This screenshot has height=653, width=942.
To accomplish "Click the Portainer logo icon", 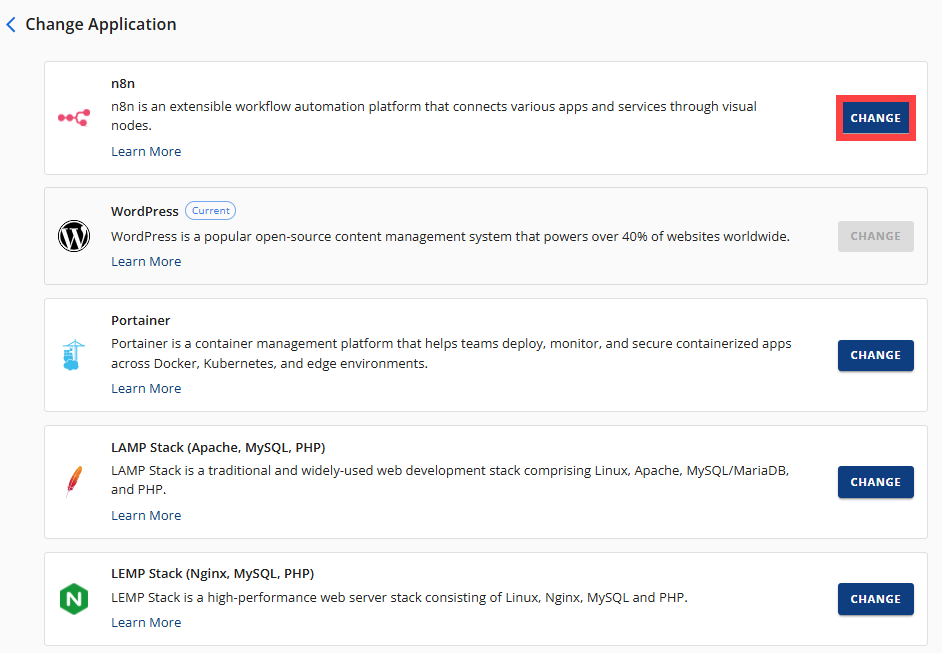I will [x=74, y=354].
